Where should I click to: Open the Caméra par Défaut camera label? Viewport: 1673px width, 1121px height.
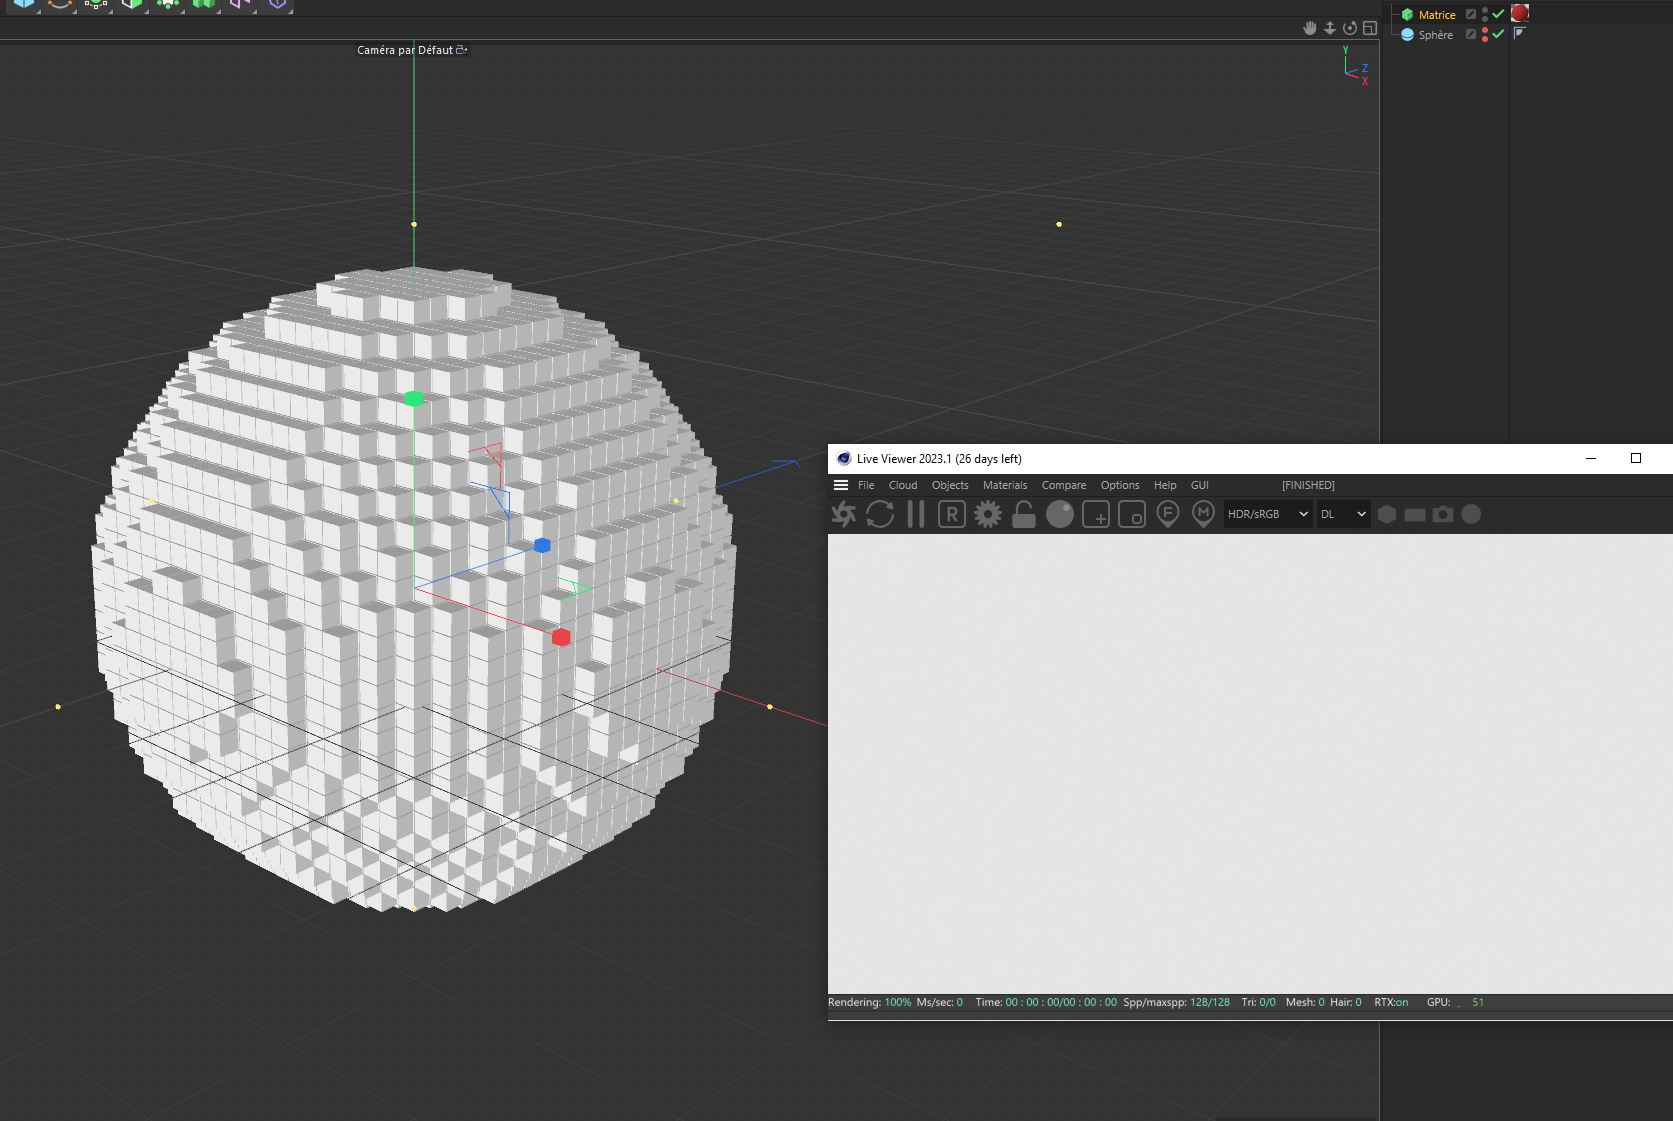[412, 50]
